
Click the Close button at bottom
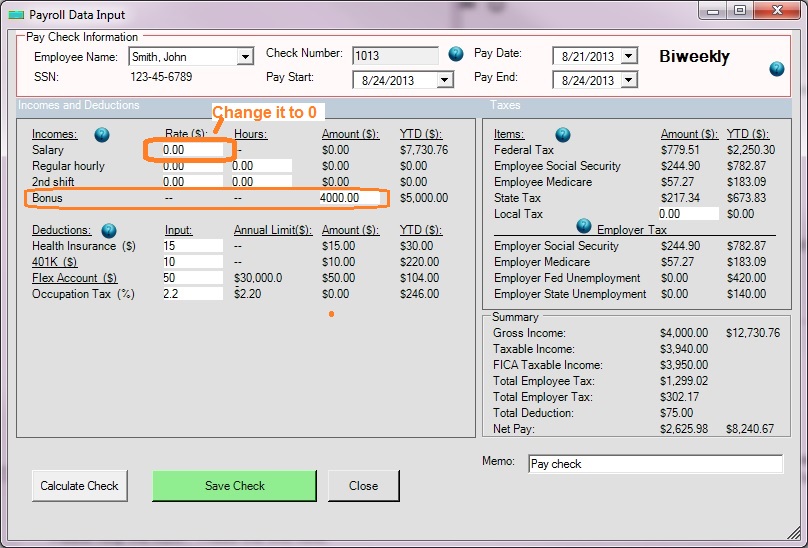(x=363, y=486)
